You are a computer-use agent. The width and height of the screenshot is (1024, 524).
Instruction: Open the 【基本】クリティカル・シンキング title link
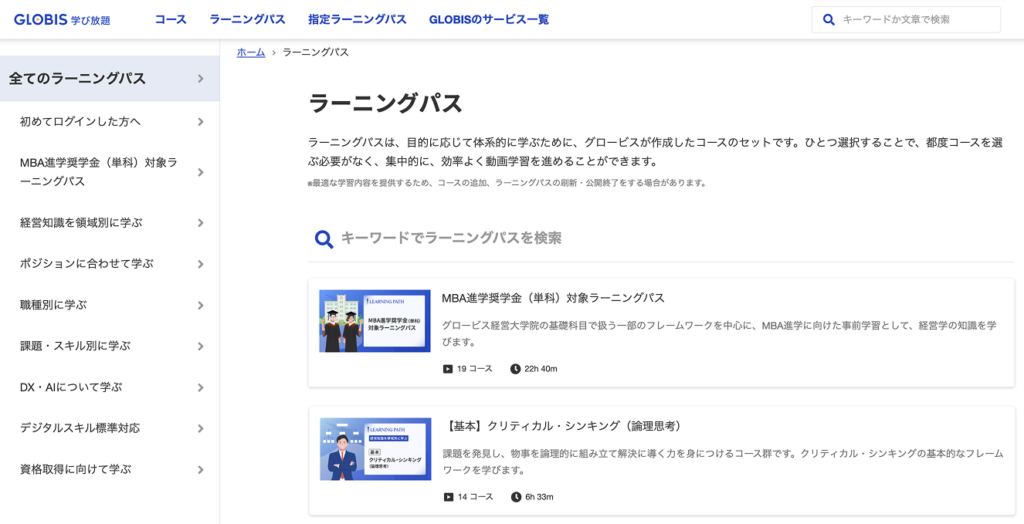[x=562, y=426]
